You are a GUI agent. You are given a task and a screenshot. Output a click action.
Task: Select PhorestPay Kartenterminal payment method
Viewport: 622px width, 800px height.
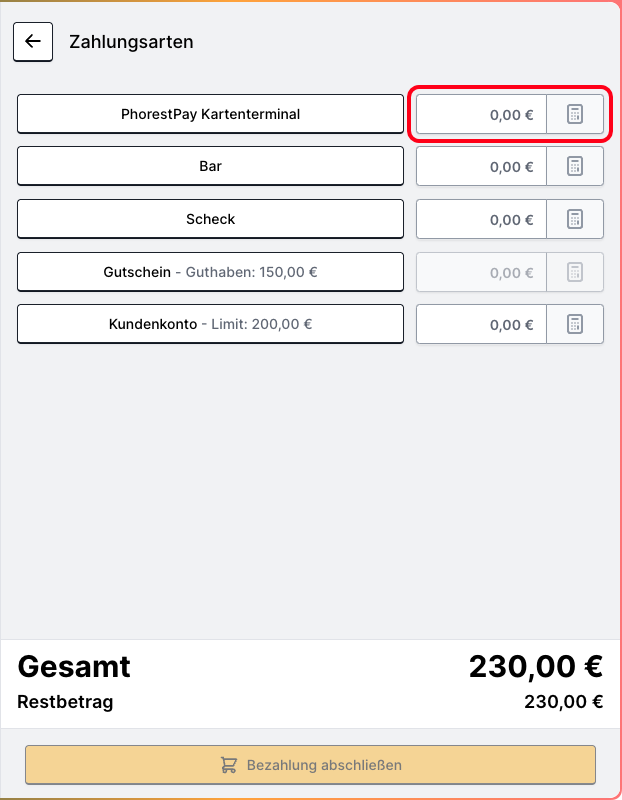click(210, 114)
